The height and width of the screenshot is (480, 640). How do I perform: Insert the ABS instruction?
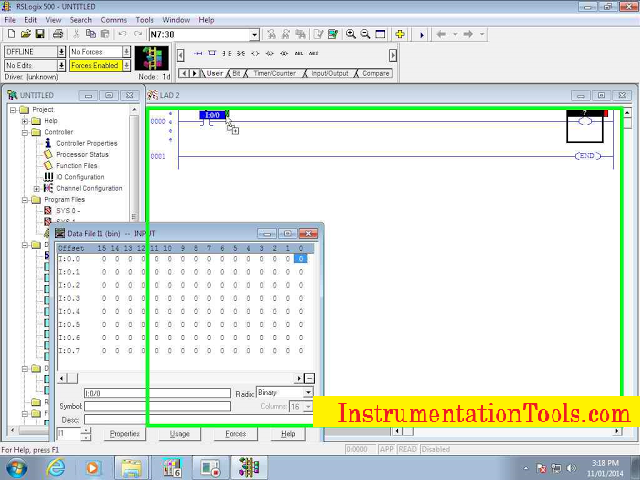313,53
